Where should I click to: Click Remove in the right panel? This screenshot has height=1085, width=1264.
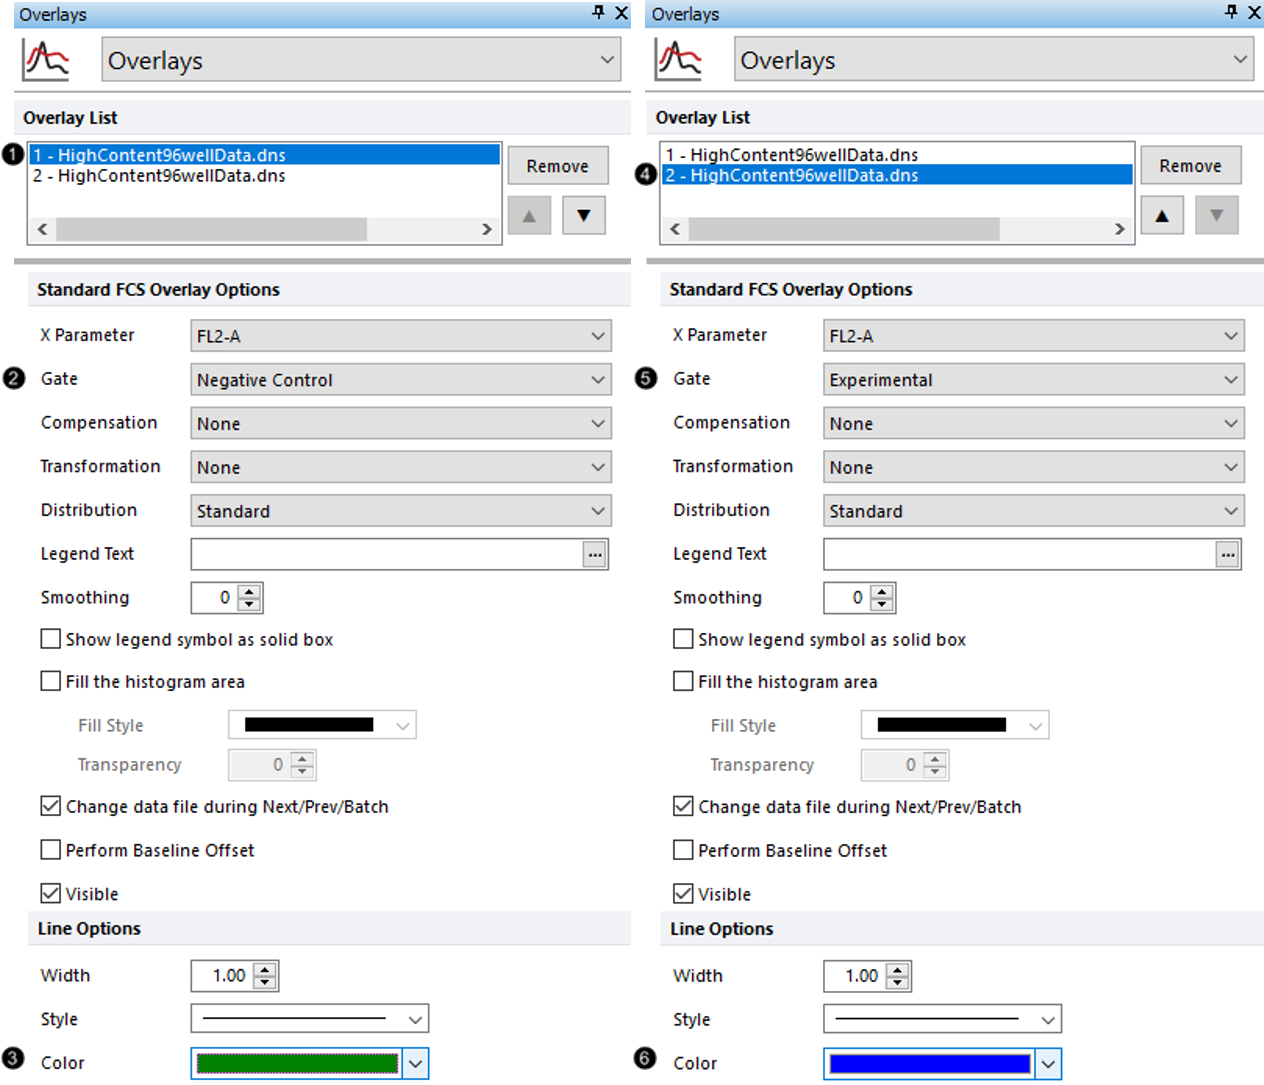tap(1191, 166)
